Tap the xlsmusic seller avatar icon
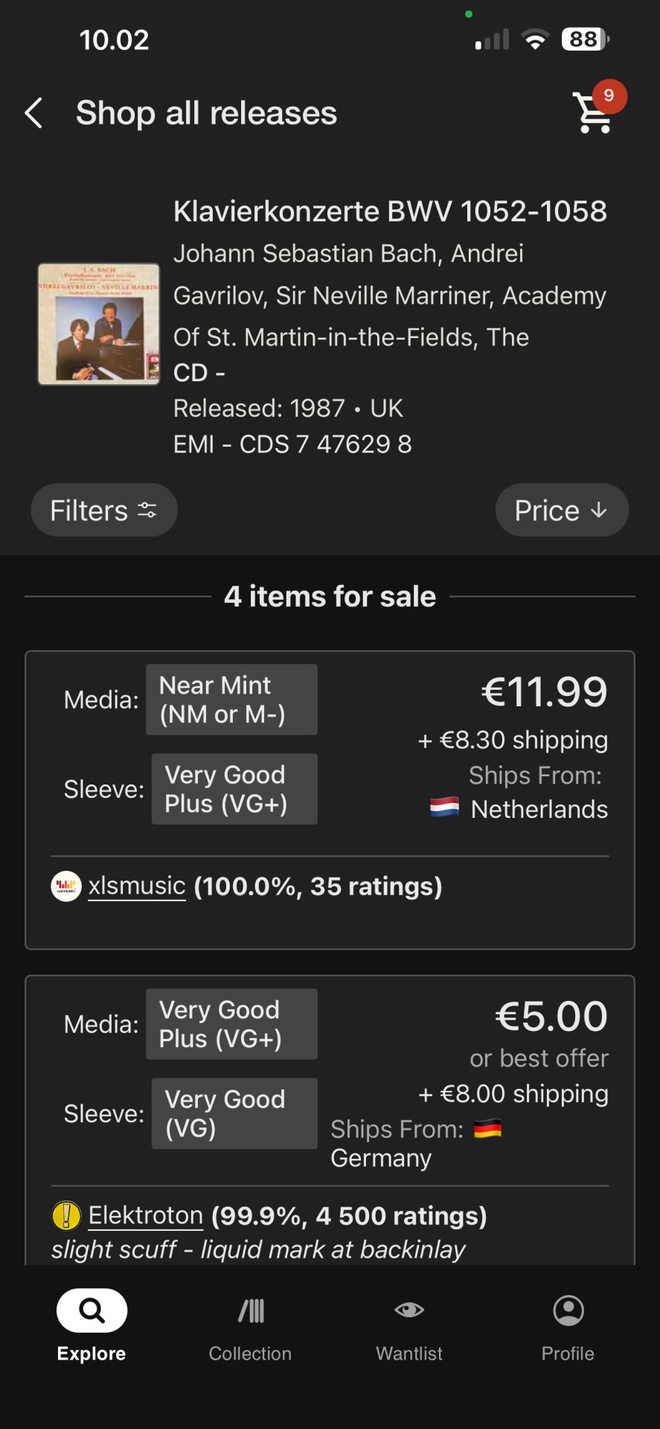Viewport: 660px width, 1429px height. pyautogui.click(x=66, y=886)
